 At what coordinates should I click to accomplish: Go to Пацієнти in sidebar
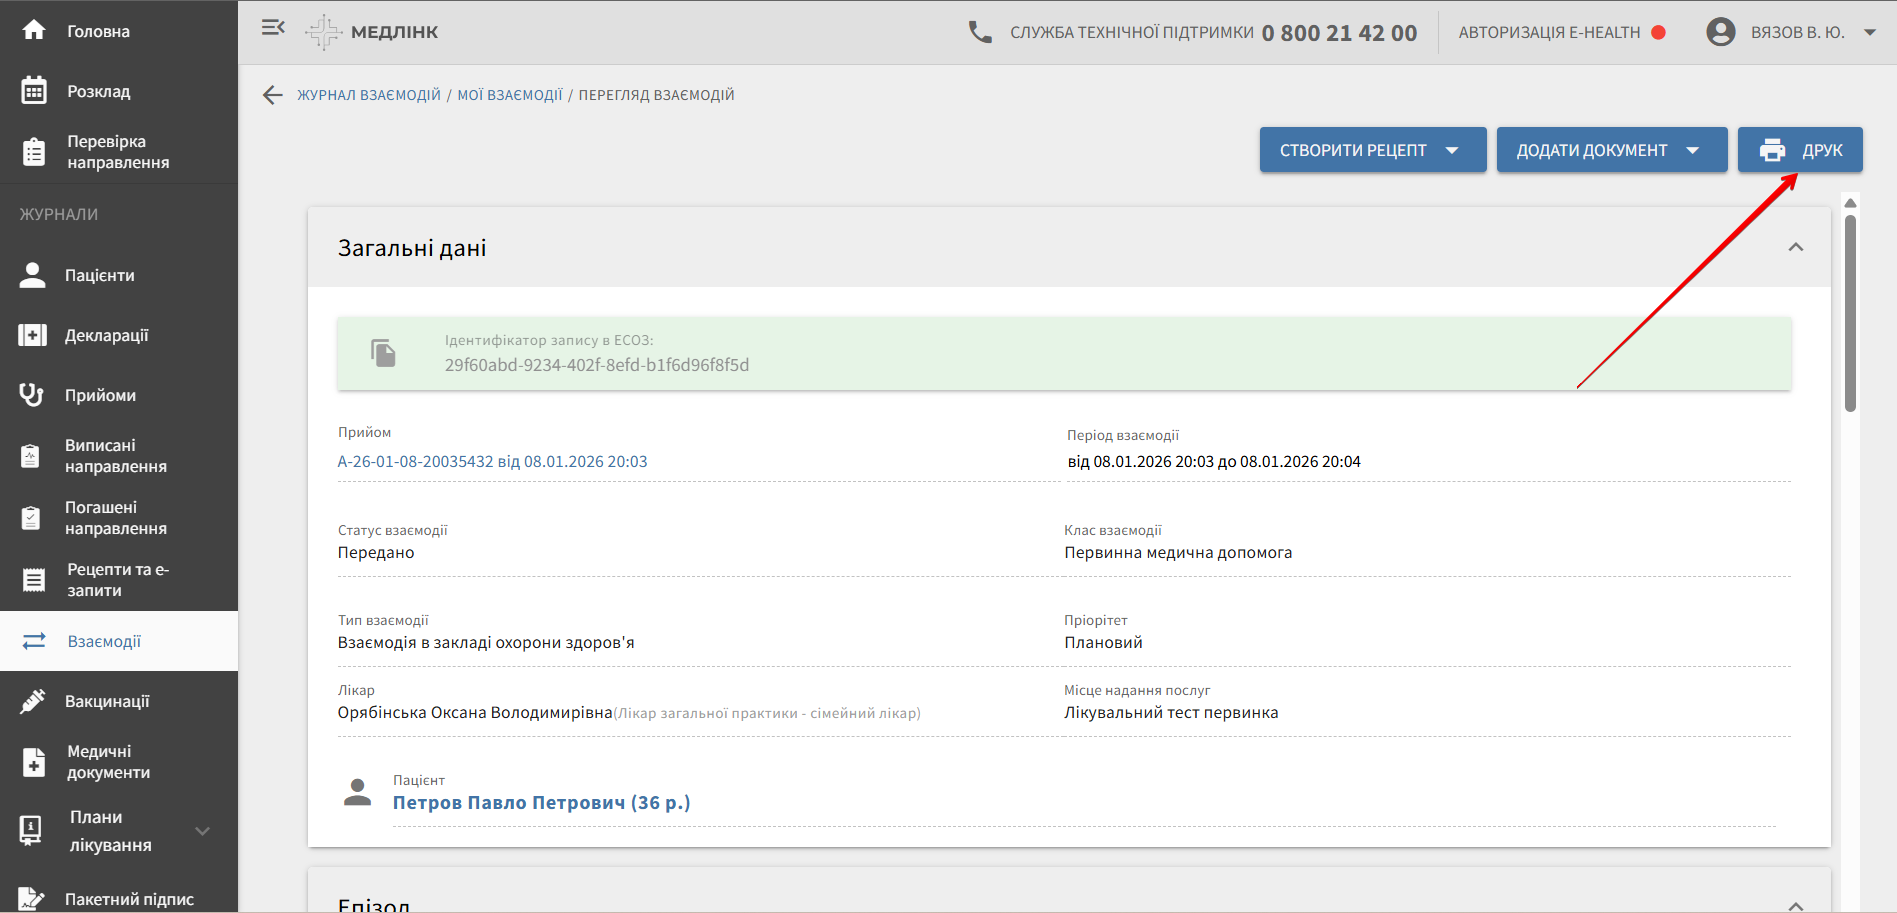[99, 275]
